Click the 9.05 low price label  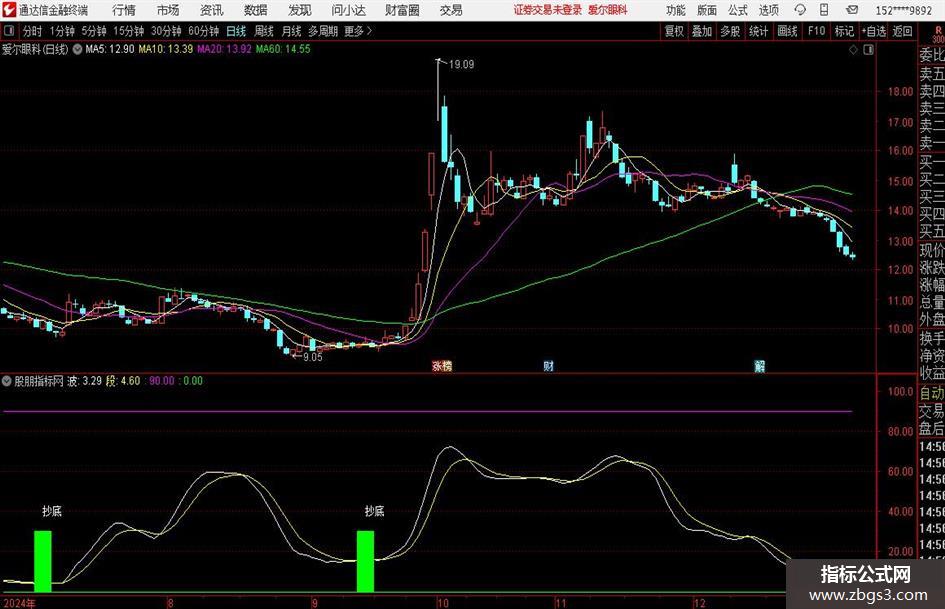(312, 357)
